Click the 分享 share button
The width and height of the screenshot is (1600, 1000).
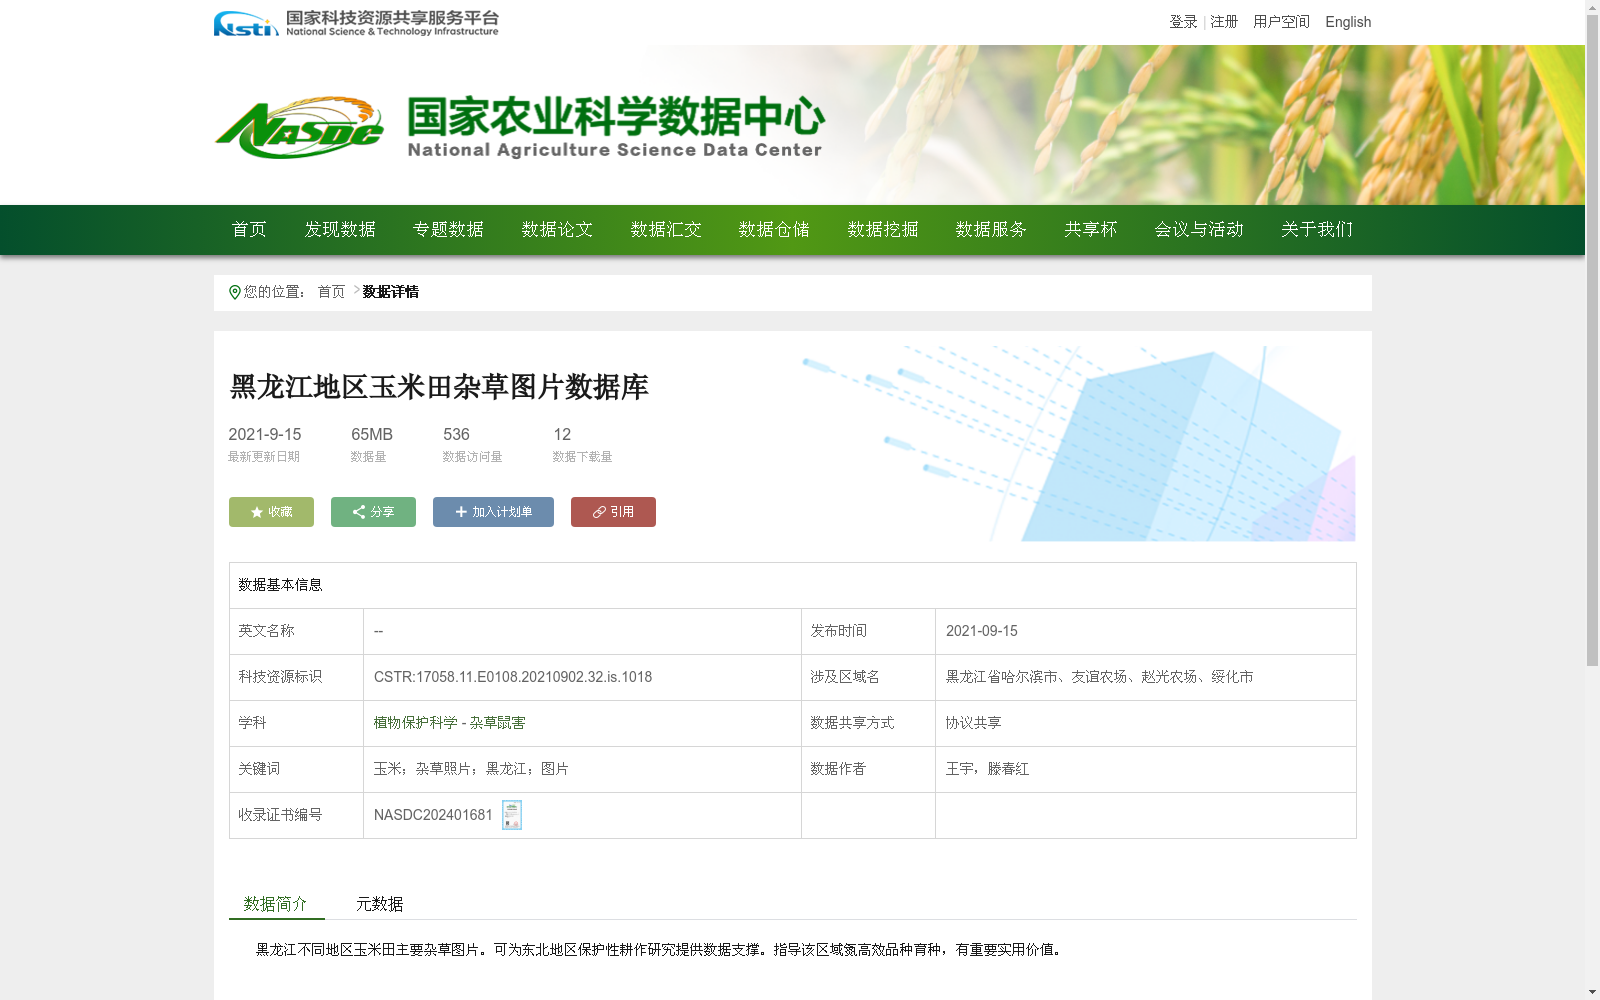point(373,512)
